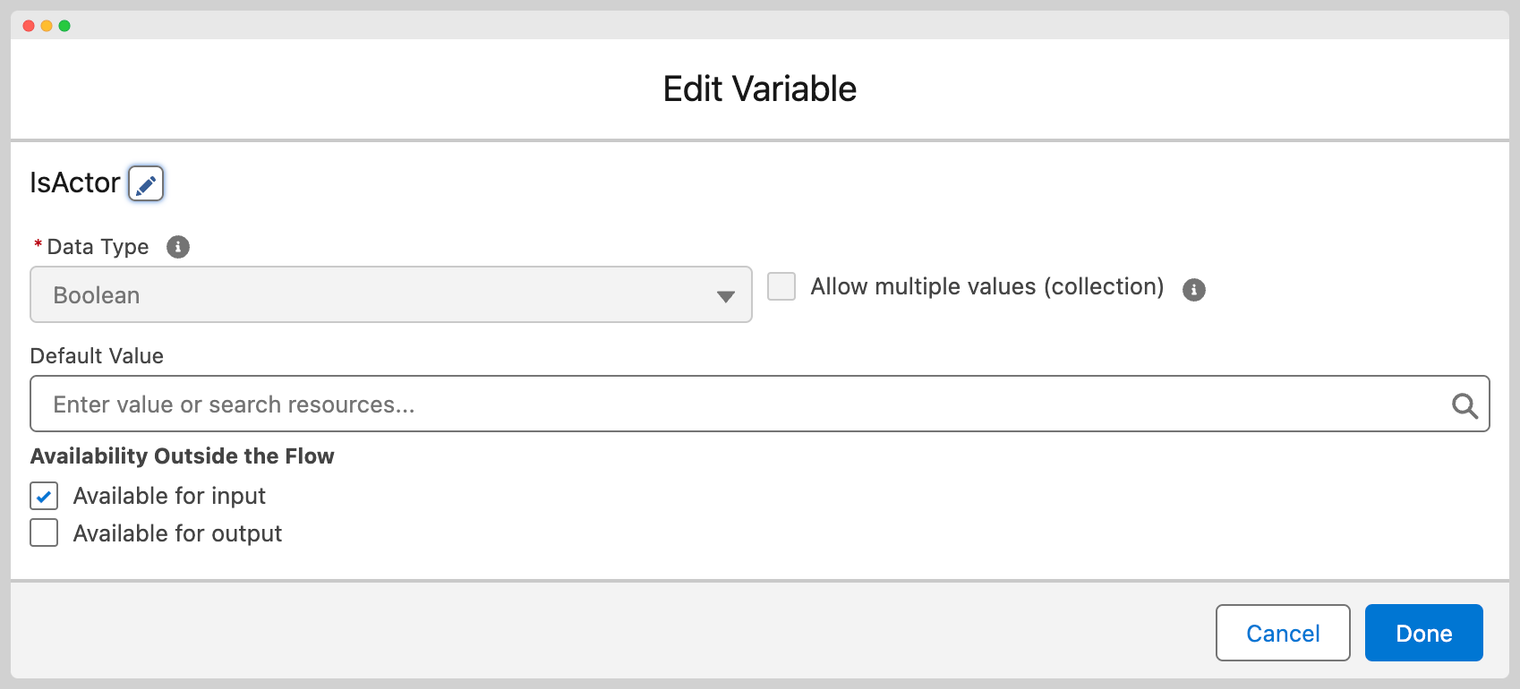This screenshot has height=689, width=1520.
Task: Click the info icon after collection checkbox
Action: pos(1194,290)
